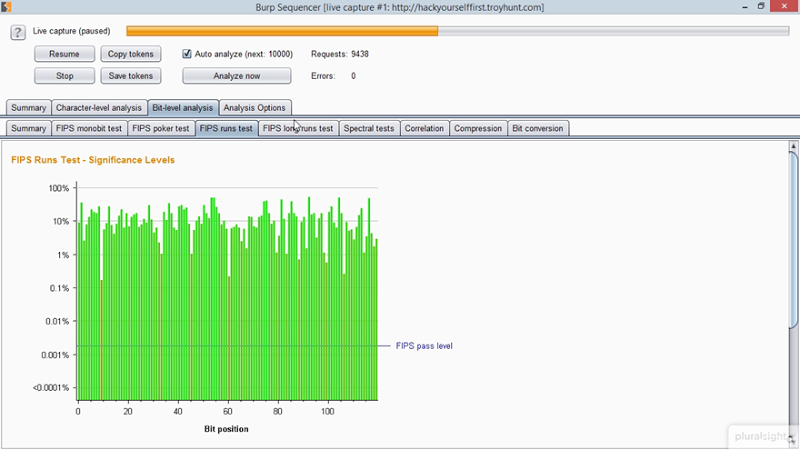Click the help question mark icon
Viewport: 800px width, 450px height.
18,32
